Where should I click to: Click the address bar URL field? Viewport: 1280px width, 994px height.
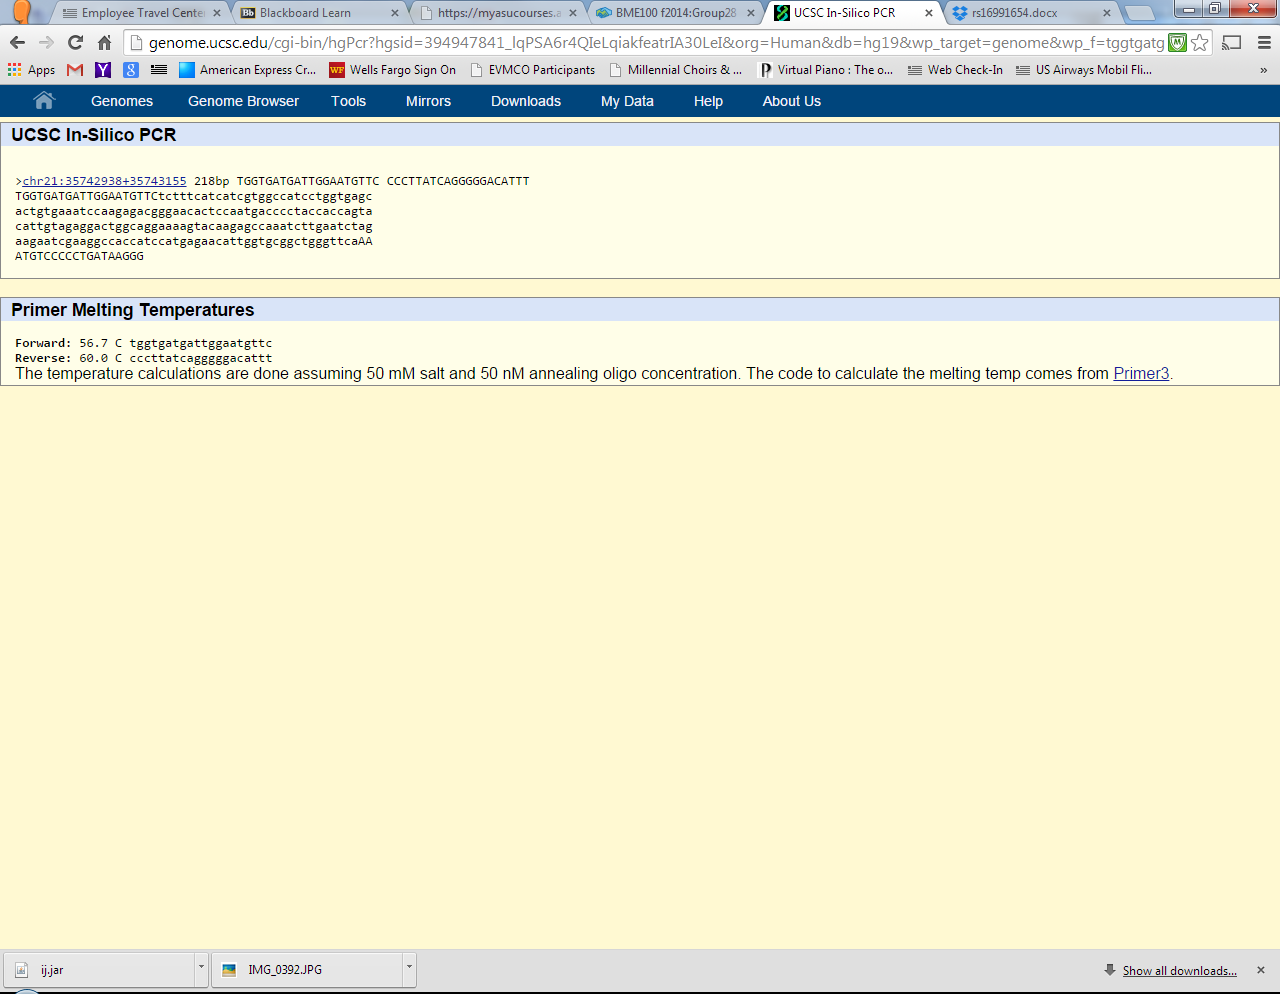(x=650, y=43)
